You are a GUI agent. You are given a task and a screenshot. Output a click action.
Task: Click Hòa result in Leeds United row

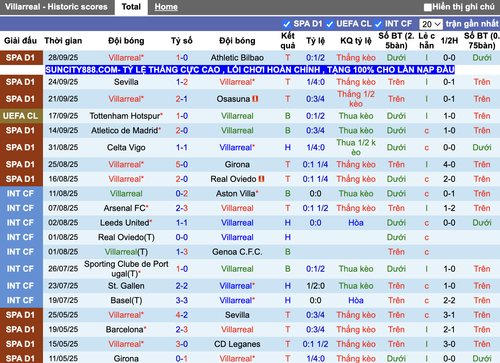point(356,223)
